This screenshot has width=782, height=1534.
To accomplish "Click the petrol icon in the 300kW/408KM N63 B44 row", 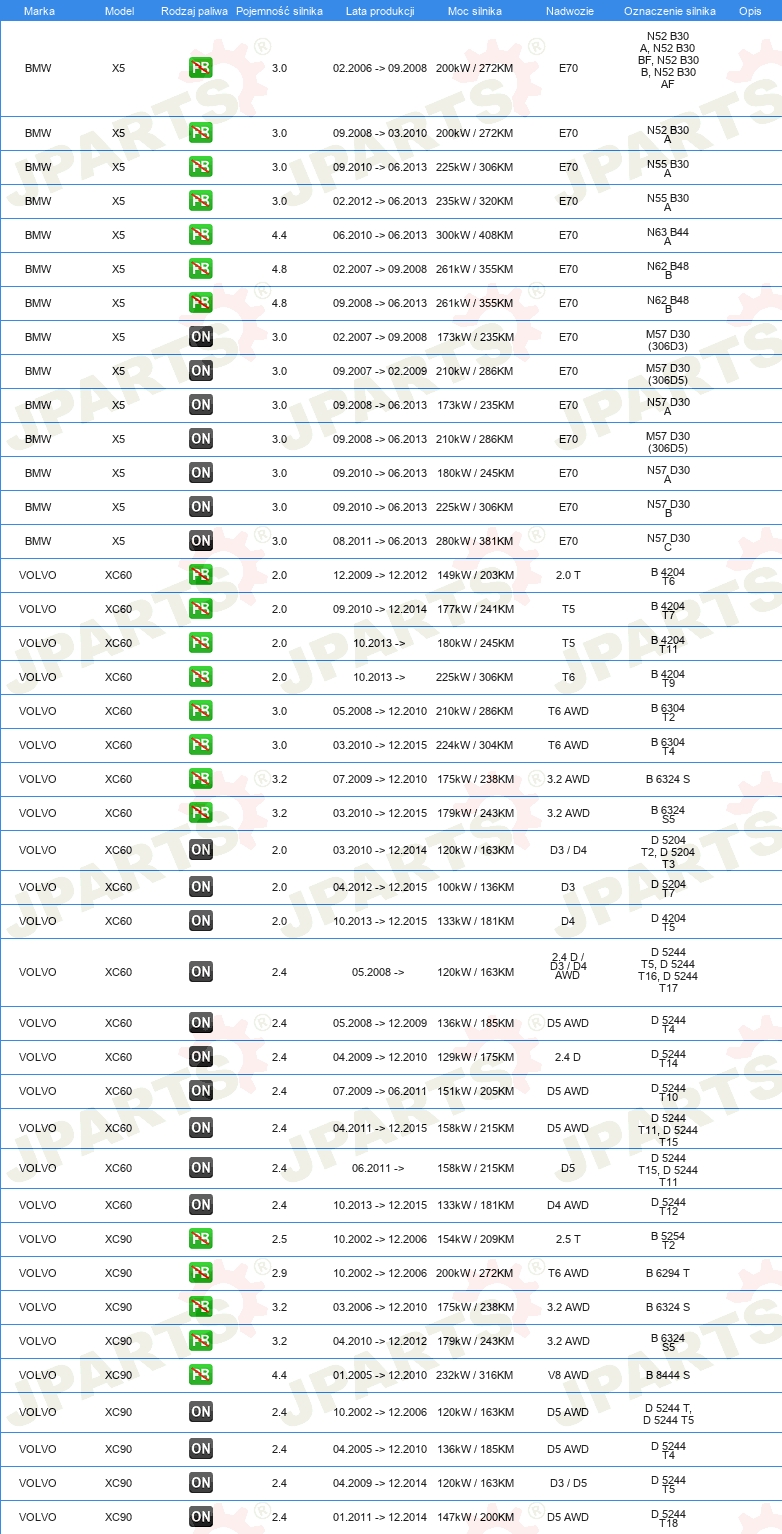I will pos(201,235).
